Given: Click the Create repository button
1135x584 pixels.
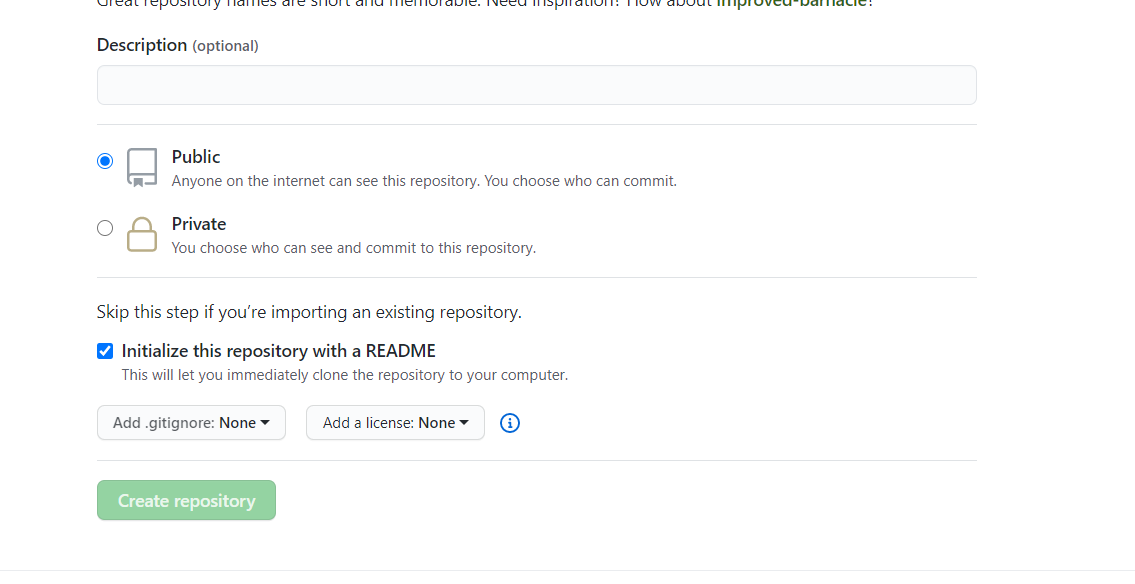Looking at the screenshot, I should (x=186, y=500).
